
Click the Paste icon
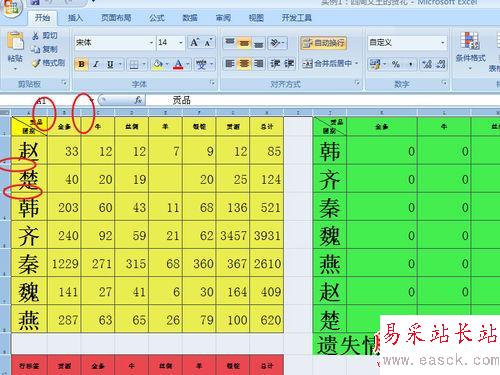click(x=15, y=41)
